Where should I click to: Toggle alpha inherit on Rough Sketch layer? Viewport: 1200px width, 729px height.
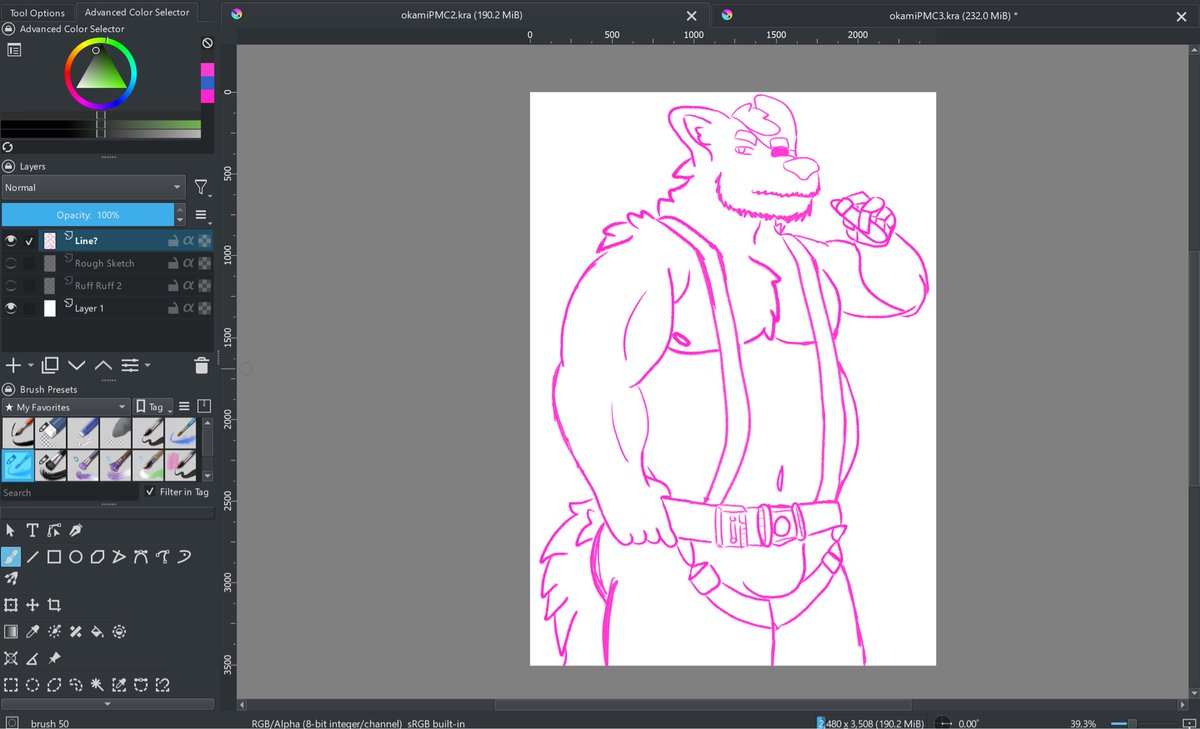click(x=188, y=263)
